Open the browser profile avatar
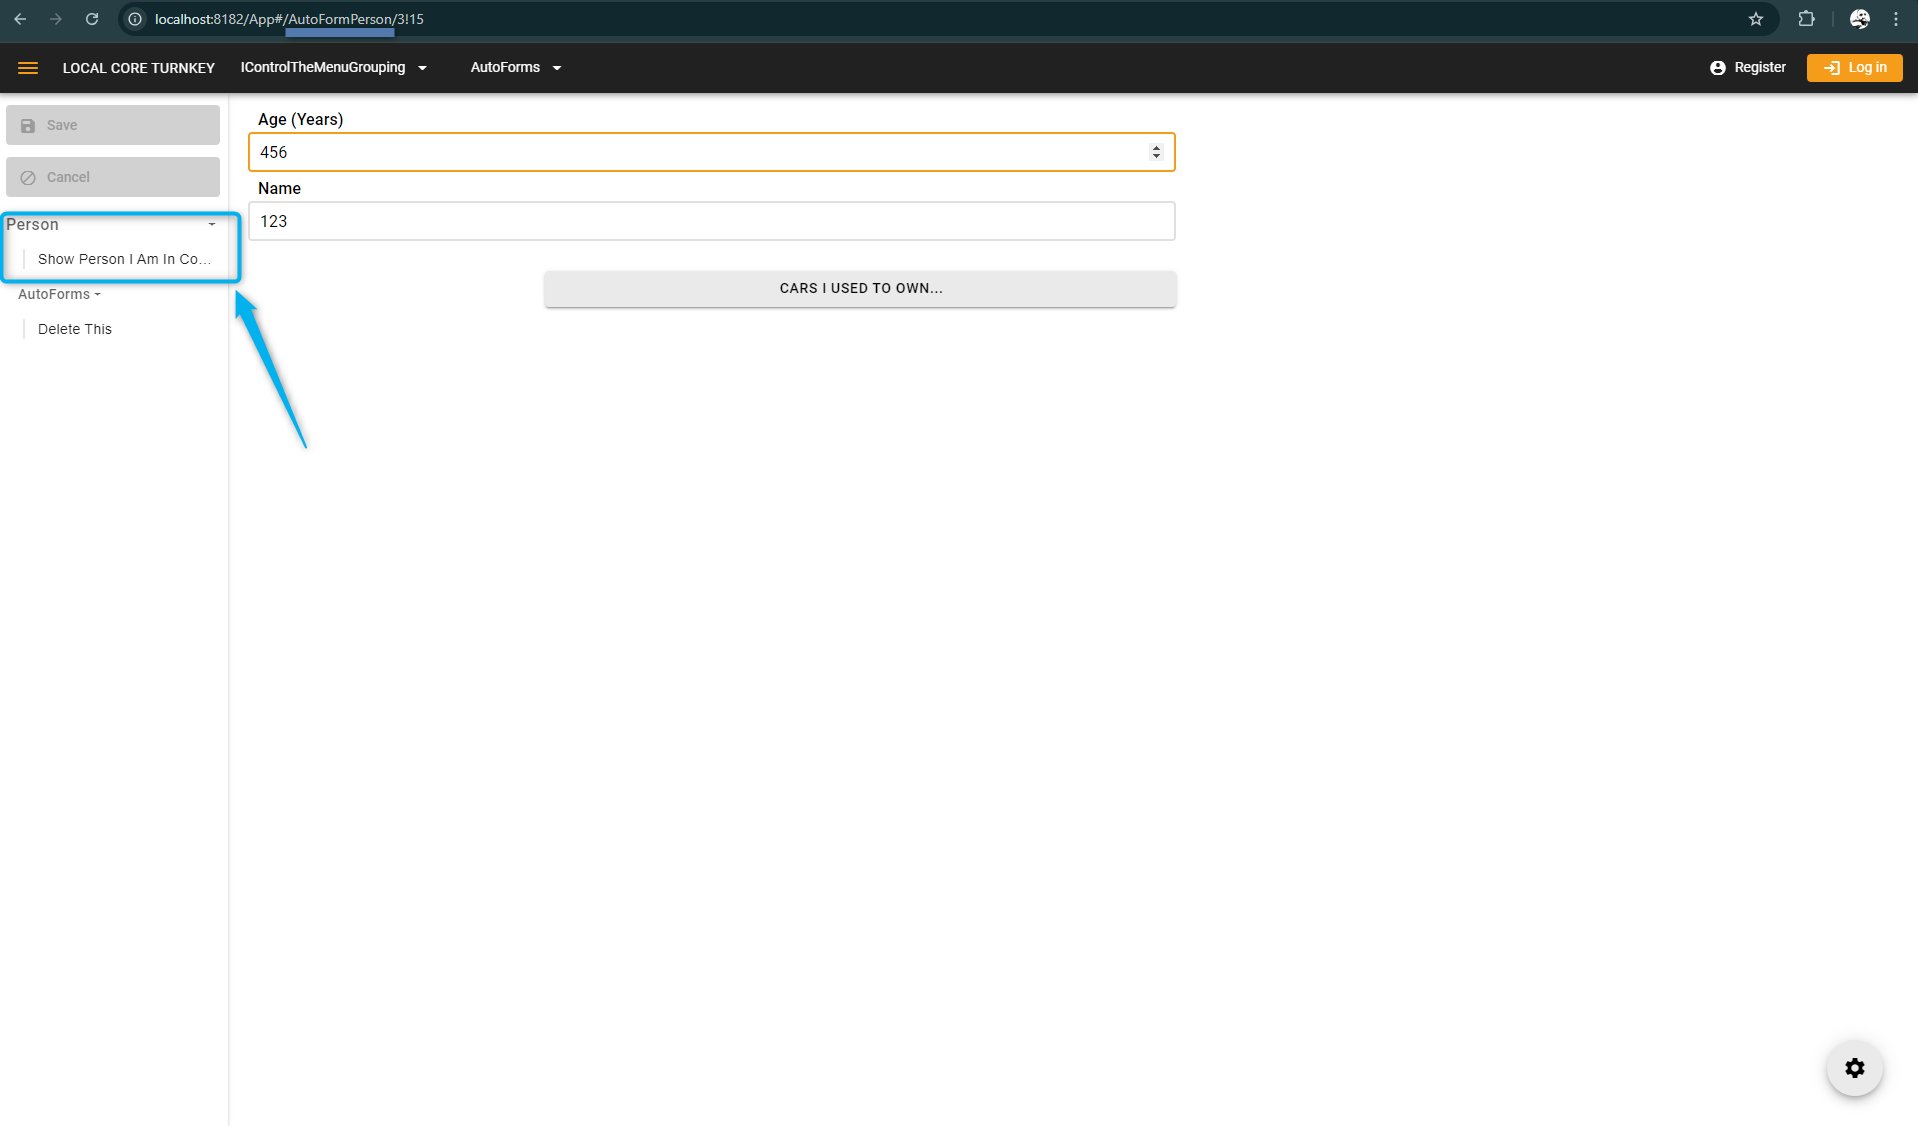Image resolution: width=1918 pixels, height=1126 pixels. coord(1859,19)
